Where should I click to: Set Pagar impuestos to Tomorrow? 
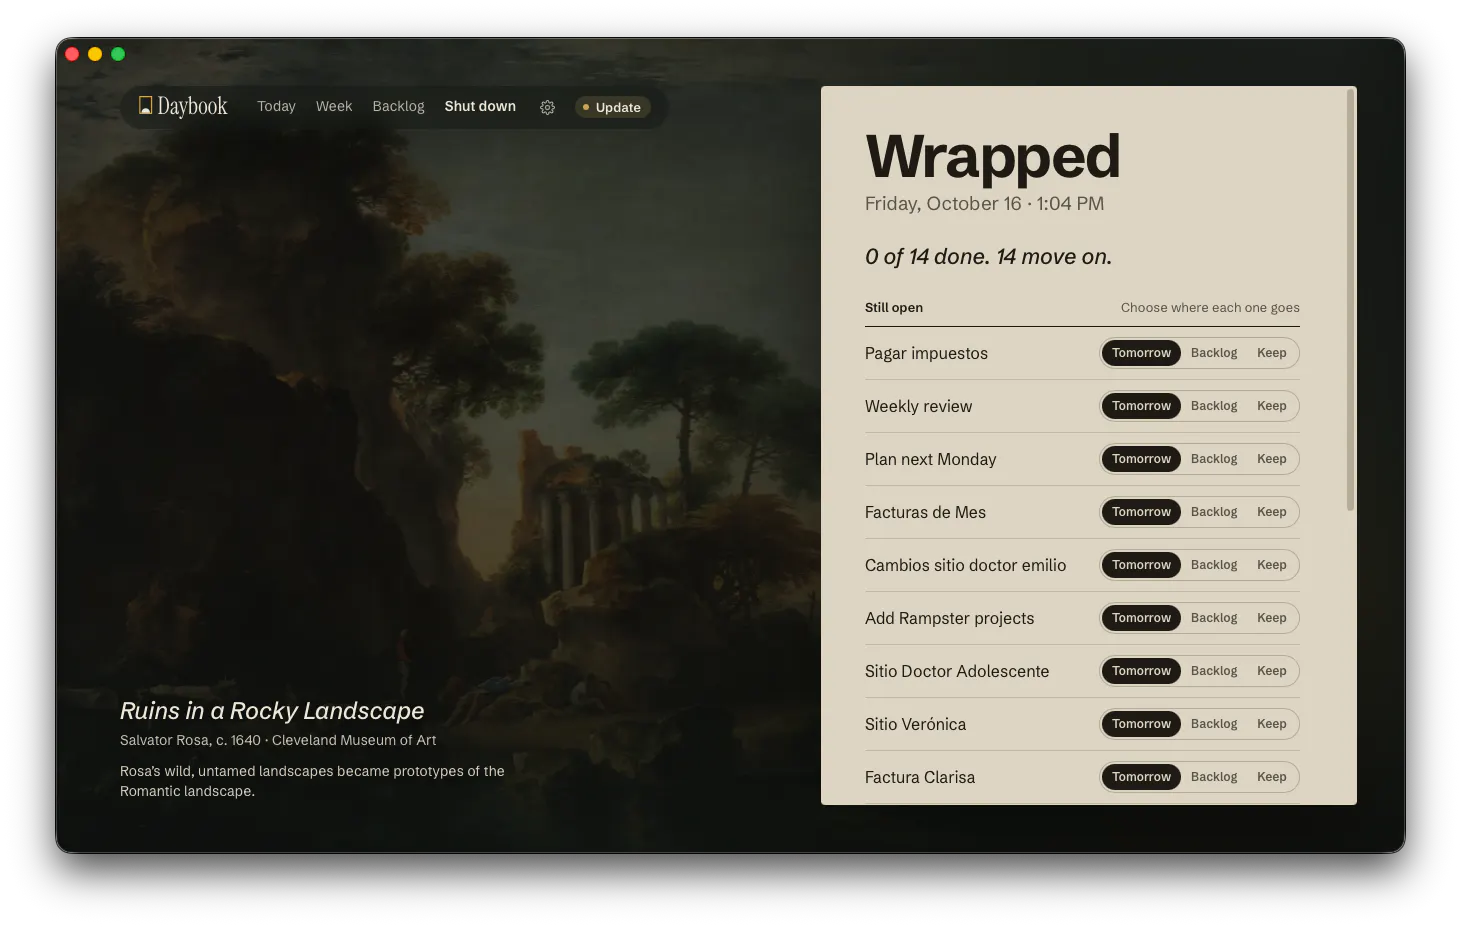click(x=1141, y=353)
